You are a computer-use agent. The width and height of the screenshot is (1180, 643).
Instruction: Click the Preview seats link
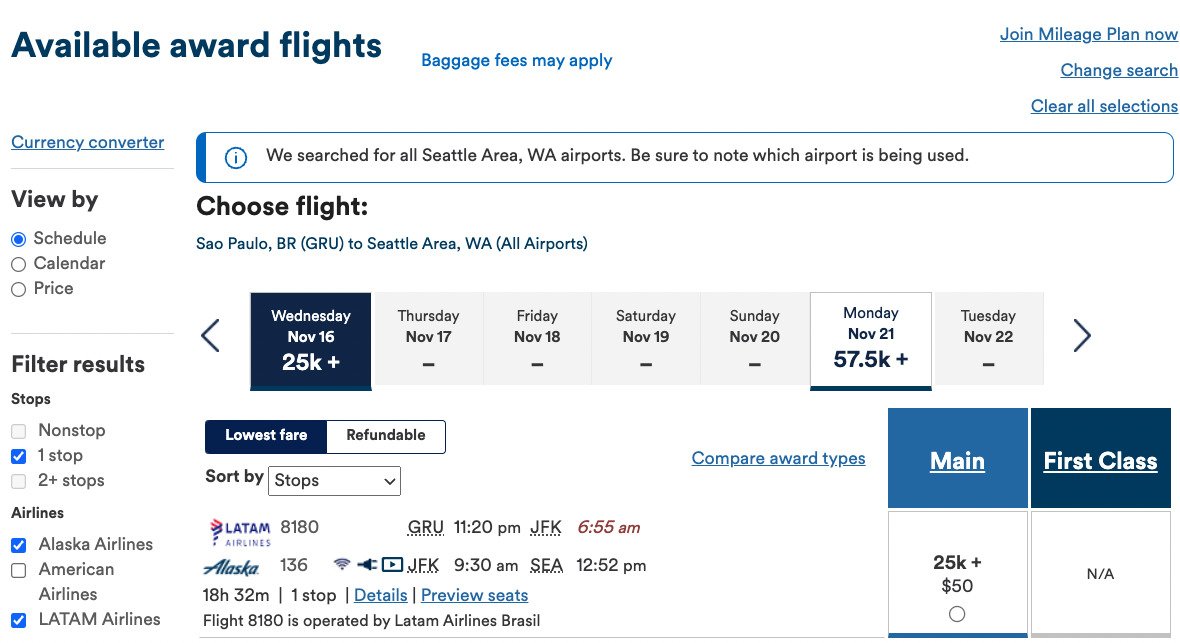click(474, 595)
